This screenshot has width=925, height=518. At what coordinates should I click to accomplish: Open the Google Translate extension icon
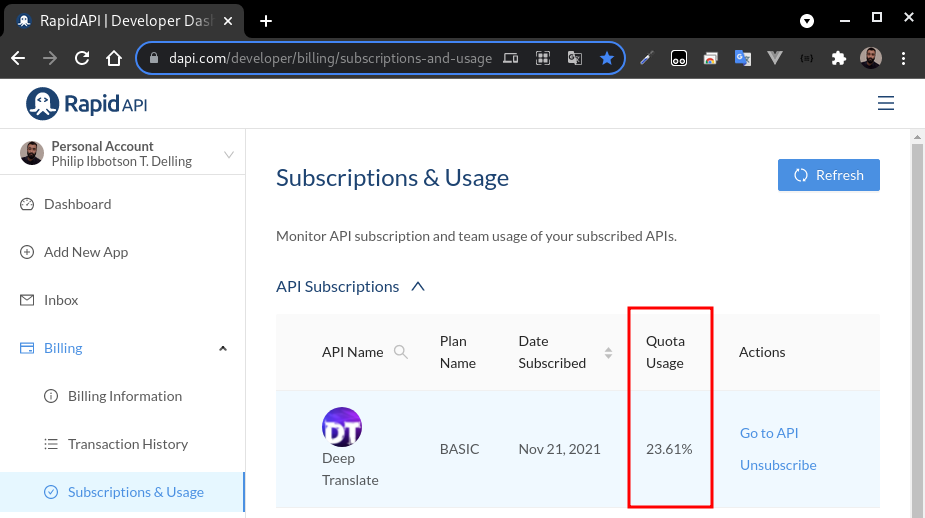point(743,58)
